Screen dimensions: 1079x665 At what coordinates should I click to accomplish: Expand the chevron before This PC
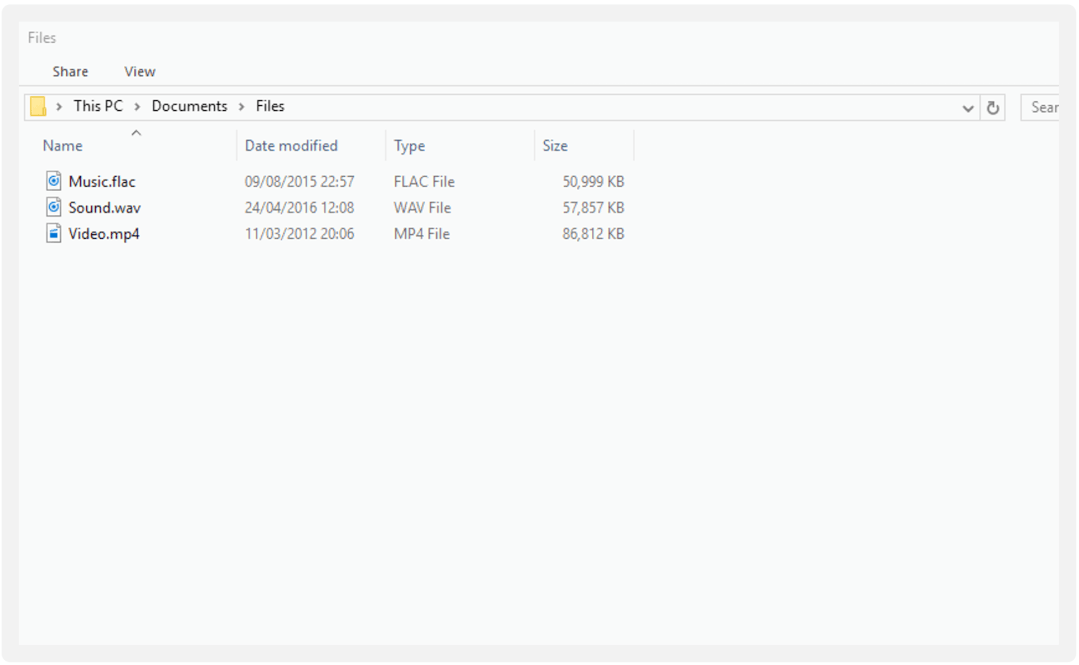60,106
